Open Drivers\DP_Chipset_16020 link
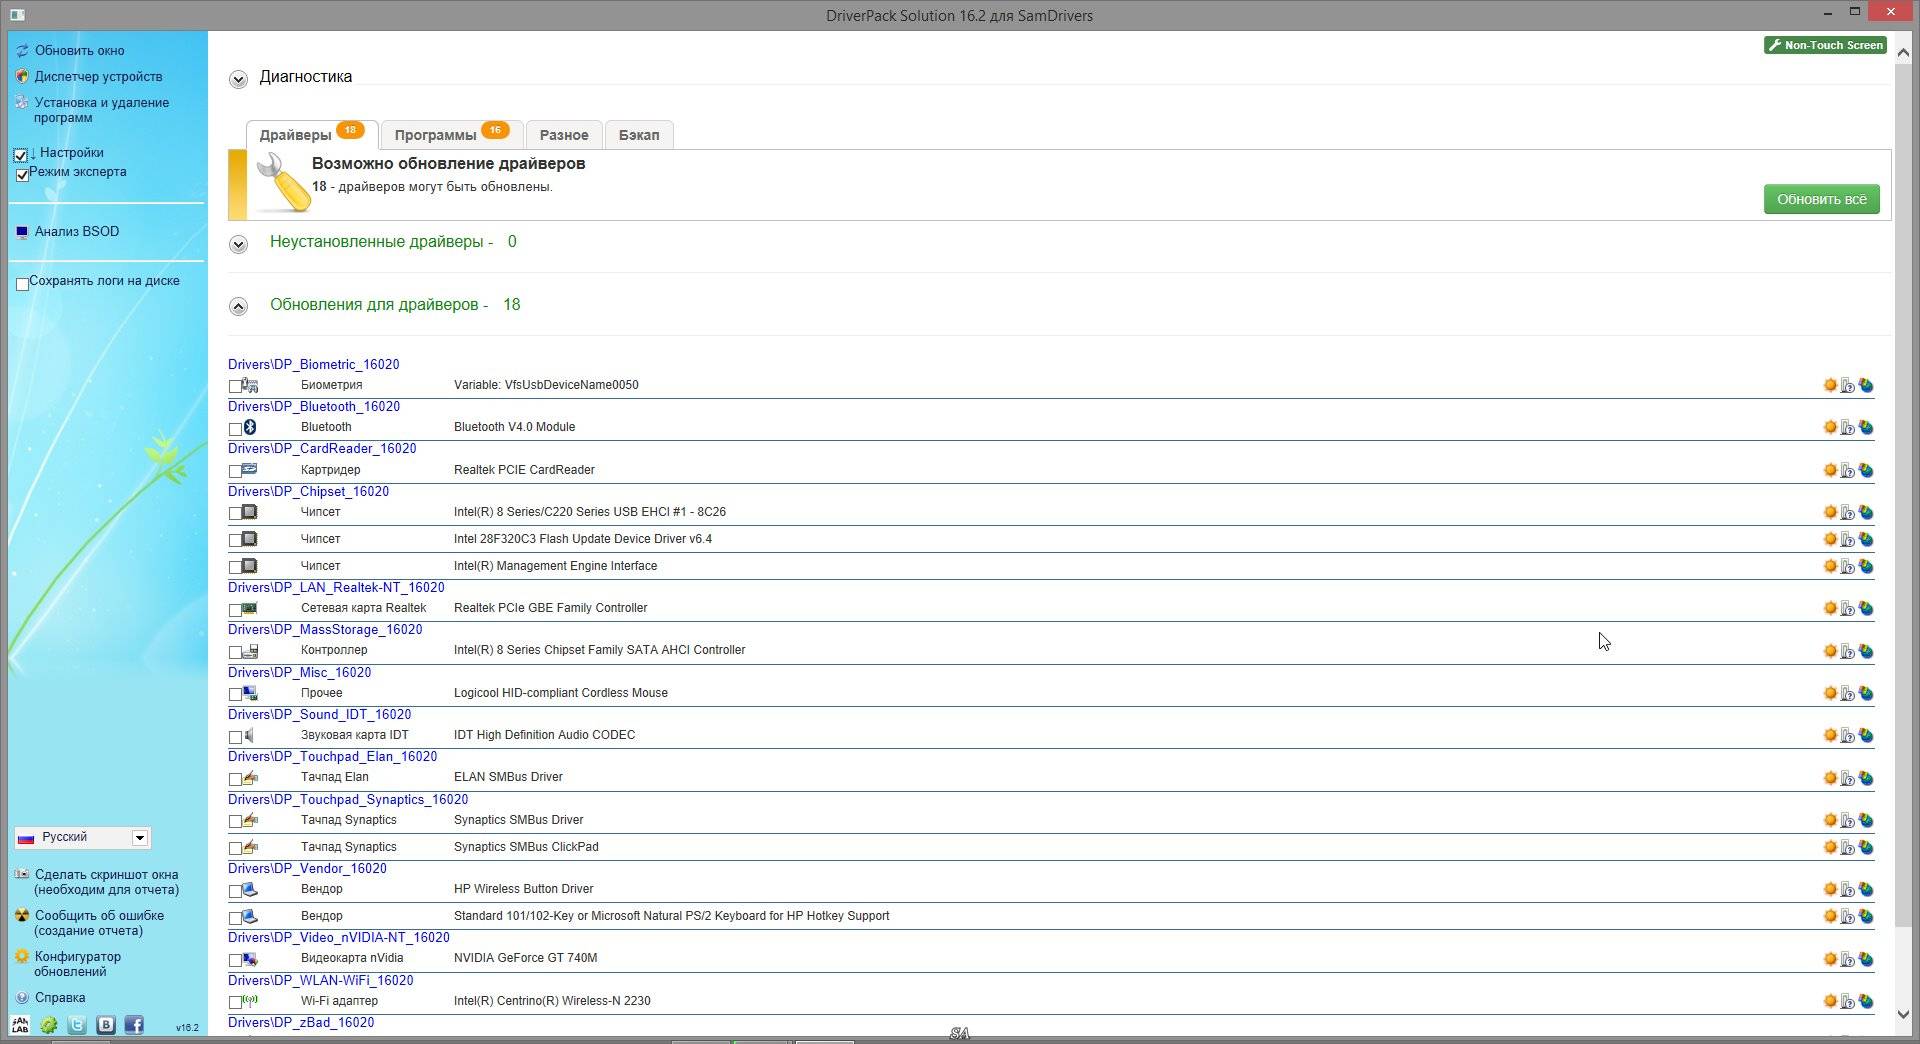Image resolution: width=1920 pixels, height=1044 pixels. click(308, 491)
